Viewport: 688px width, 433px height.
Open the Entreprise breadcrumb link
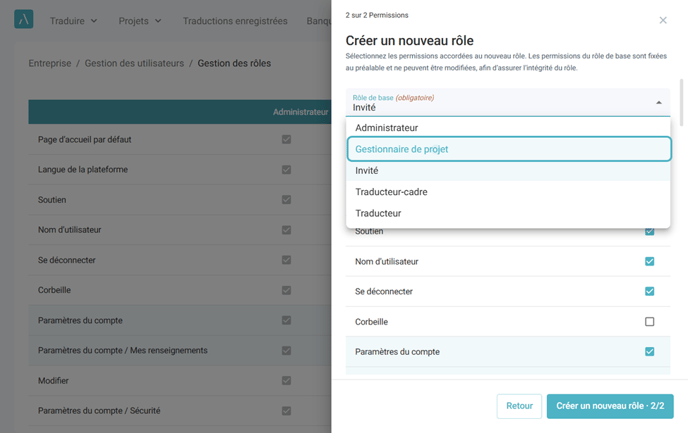pyautogui.click(x=50, y=63)
